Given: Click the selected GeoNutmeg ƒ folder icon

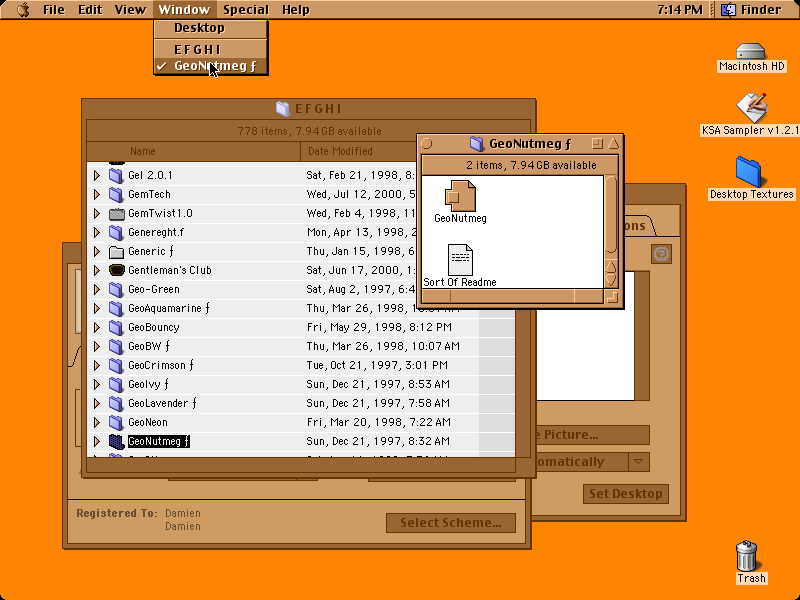Looking at the screenshot, I should [x=116, y=442].
